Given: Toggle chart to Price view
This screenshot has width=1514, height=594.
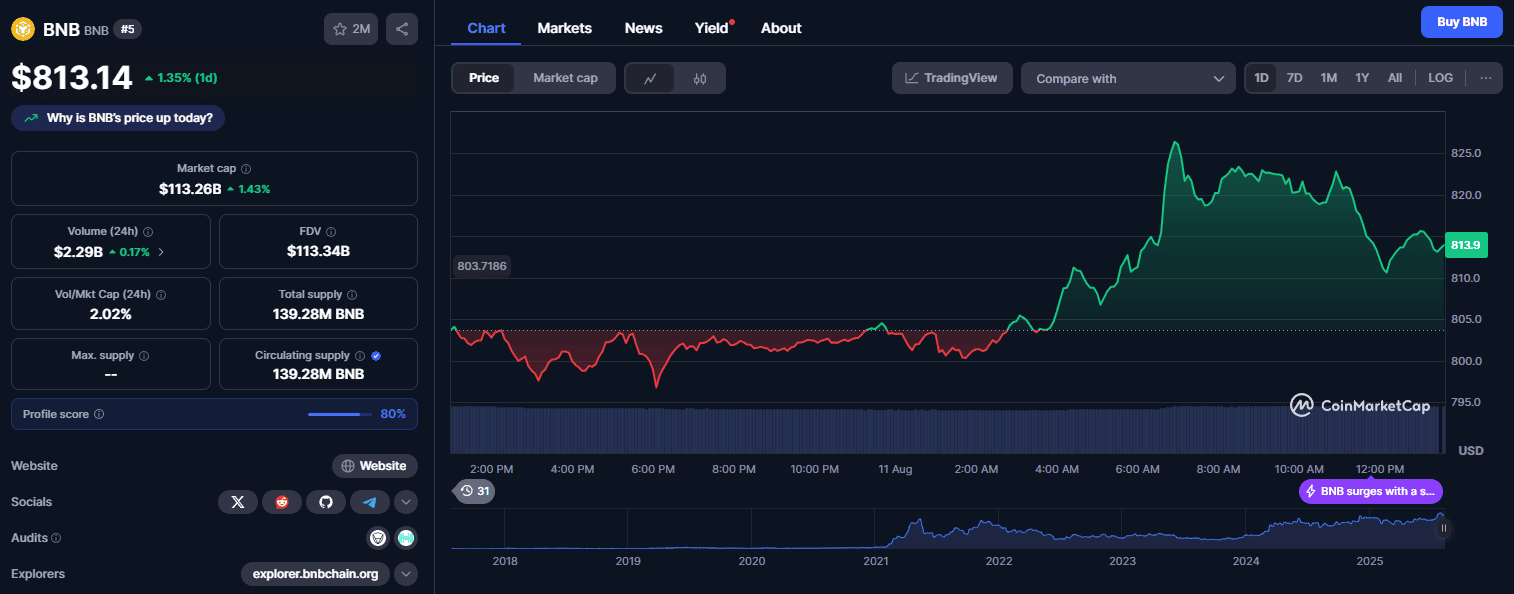Looking at the screenshot, I should (484, 78).
